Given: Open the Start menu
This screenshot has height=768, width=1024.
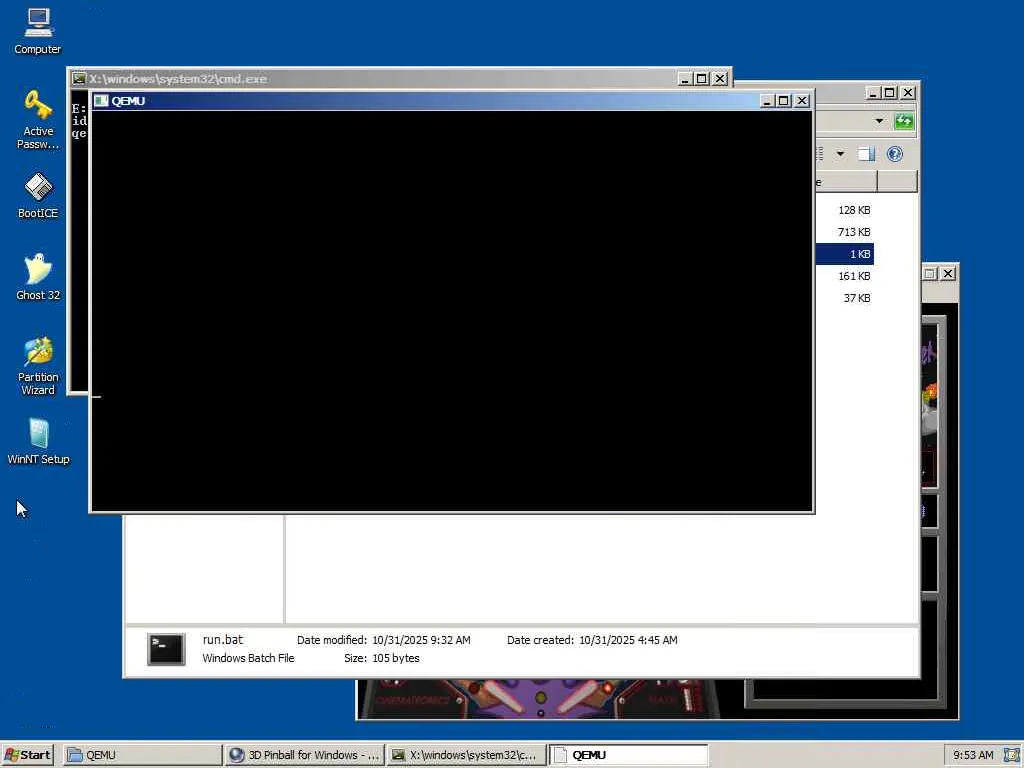Looking at the screenshot, I should (27, 755).
